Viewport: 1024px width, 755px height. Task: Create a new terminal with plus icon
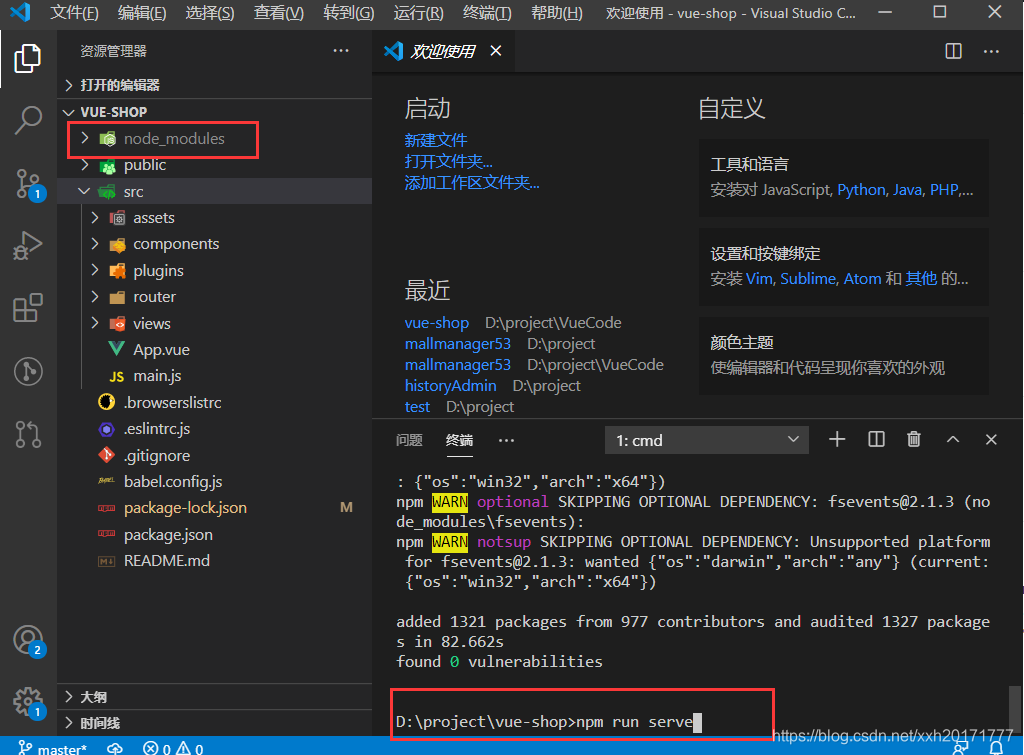(837, 440)
